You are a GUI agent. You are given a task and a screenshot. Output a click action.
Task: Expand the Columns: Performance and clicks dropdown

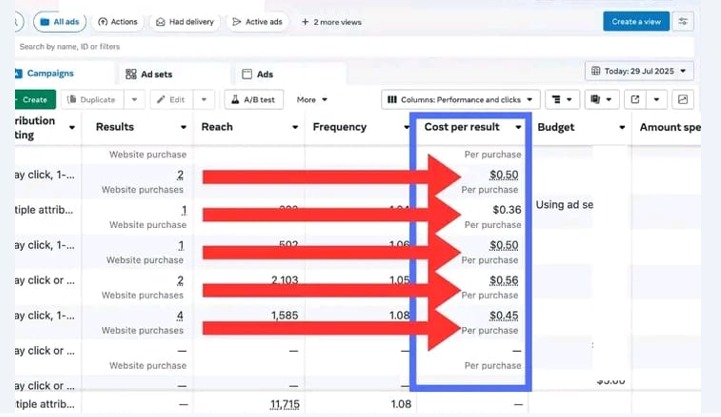click(x=460, y=99)
